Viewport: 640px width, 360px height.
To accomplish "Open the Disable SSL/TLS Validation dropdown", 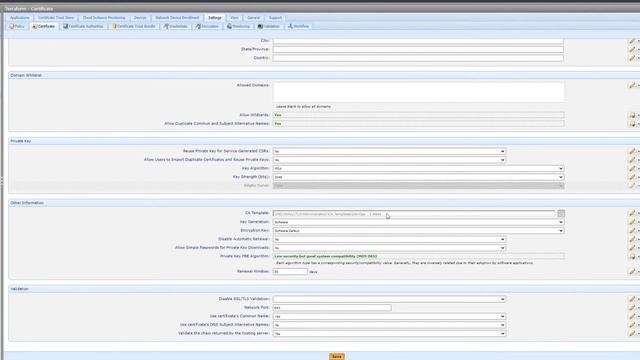I will 389,299.
